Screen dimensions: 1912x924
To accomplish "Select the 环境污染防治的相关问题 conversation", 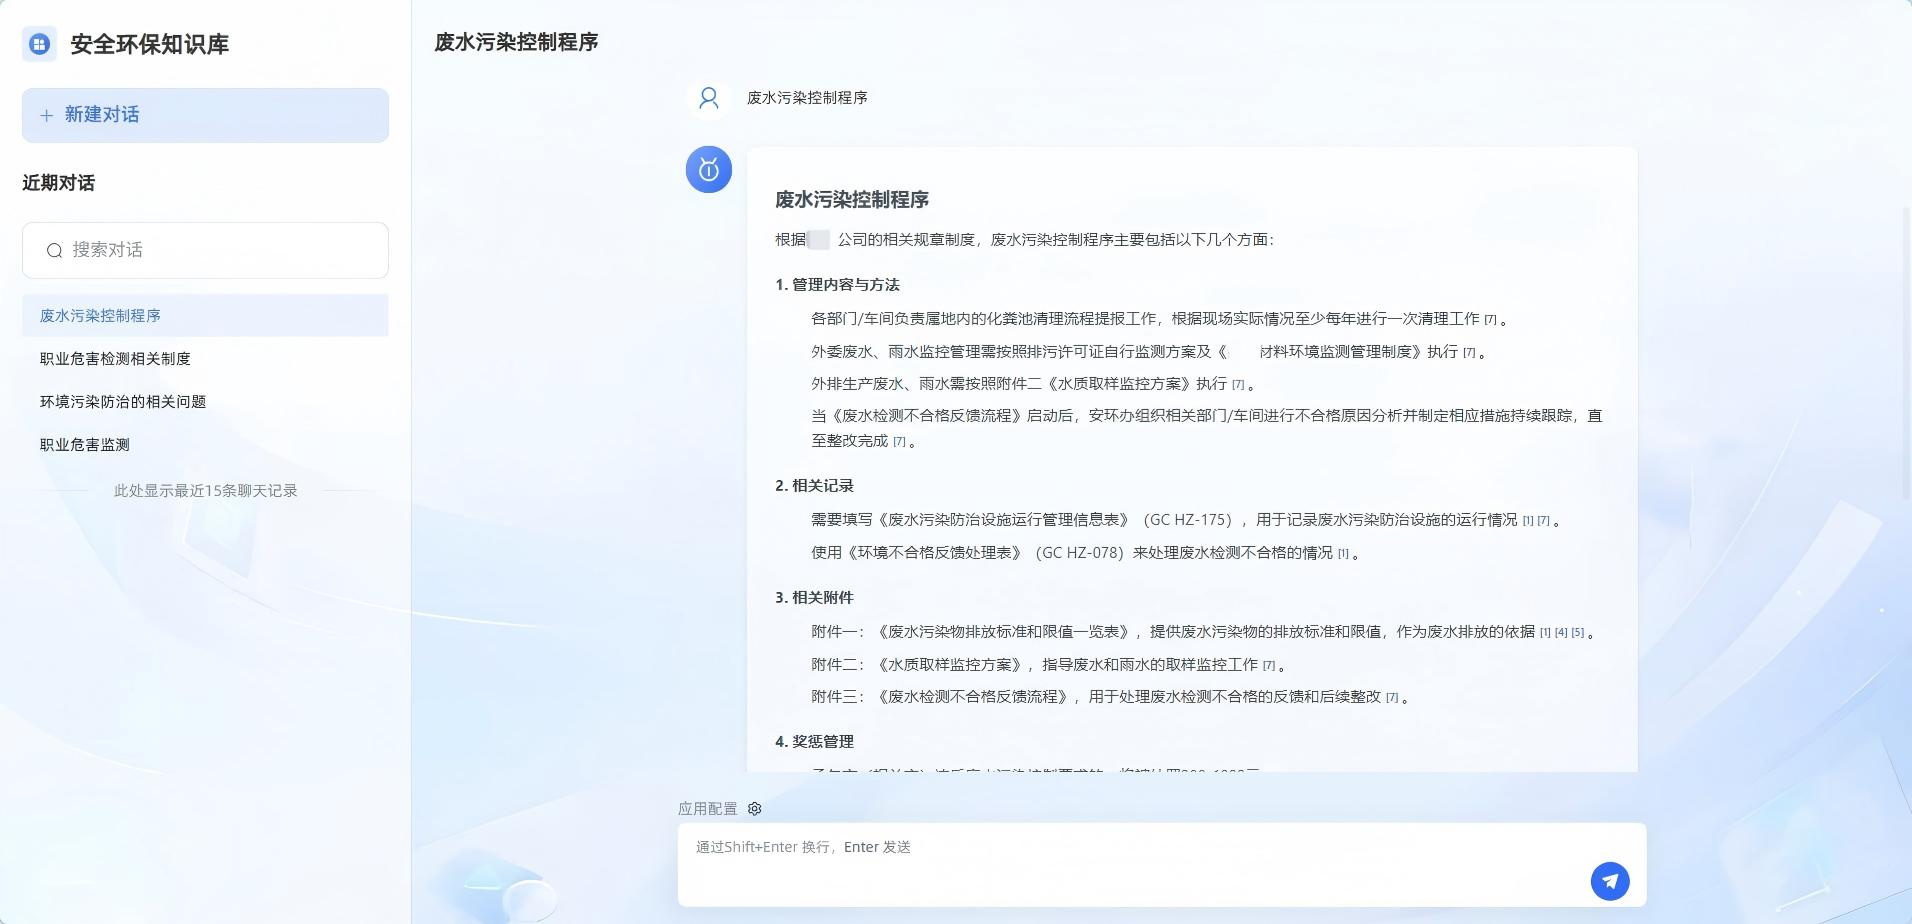I will [x=123, y=402].
